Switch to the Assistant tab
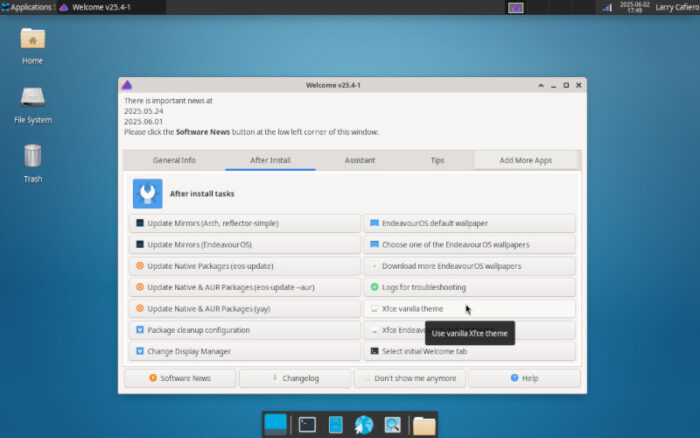 click(x=360, y=160)
